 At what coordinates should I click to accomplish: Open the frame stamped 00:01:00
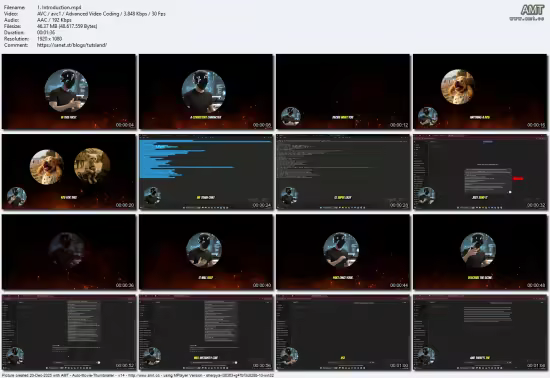(x=343, y=332)
